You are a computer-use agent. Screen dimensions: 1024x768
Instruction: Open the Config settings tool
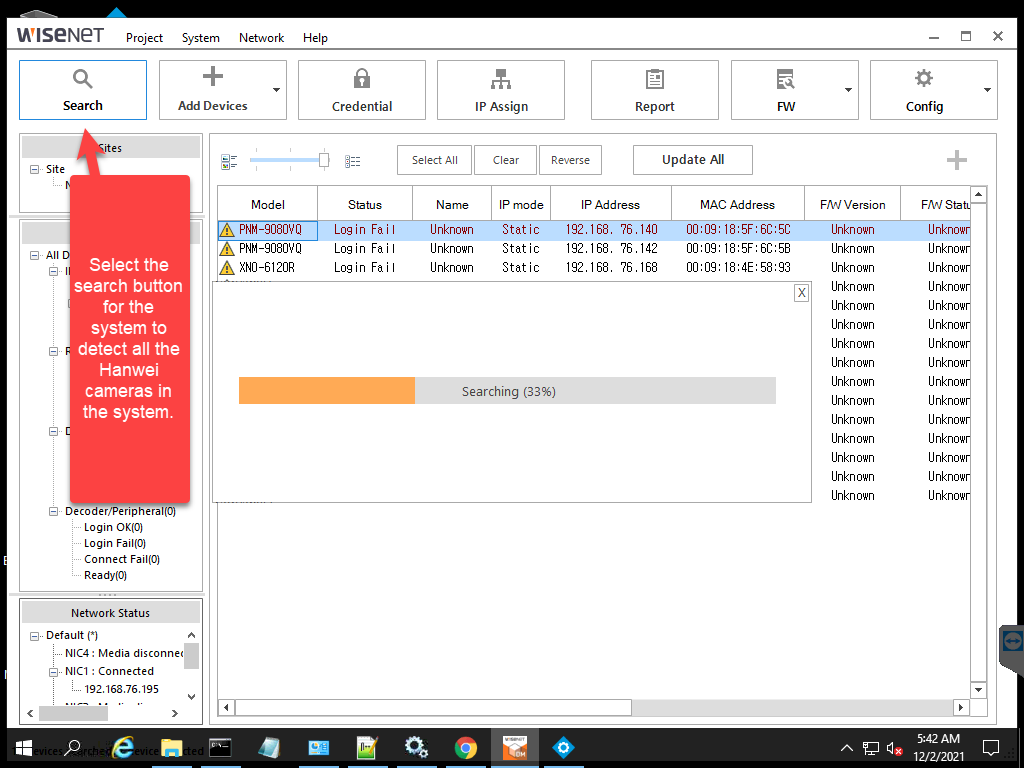point(923,90)
